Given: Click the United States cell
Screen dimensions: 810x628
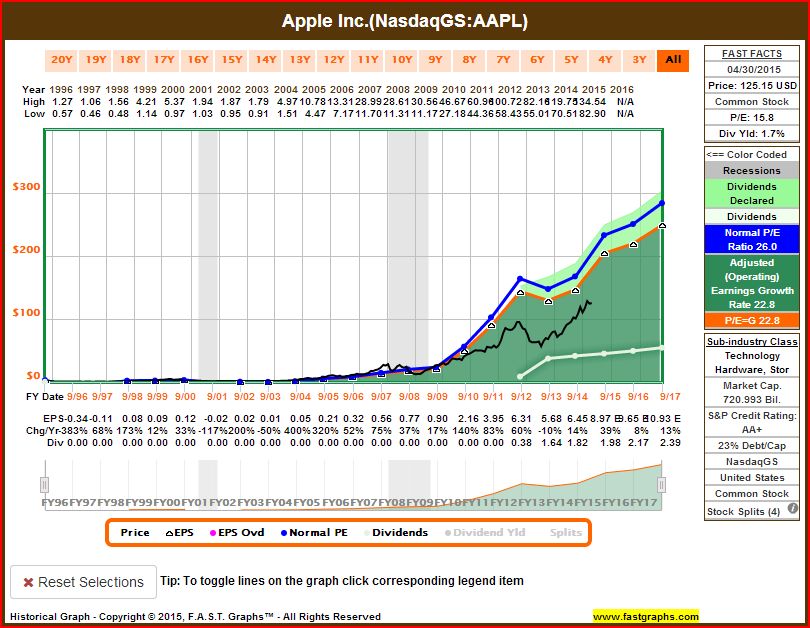Looking at the screenshot, I should pyautogui.click(x=752, y=478).
